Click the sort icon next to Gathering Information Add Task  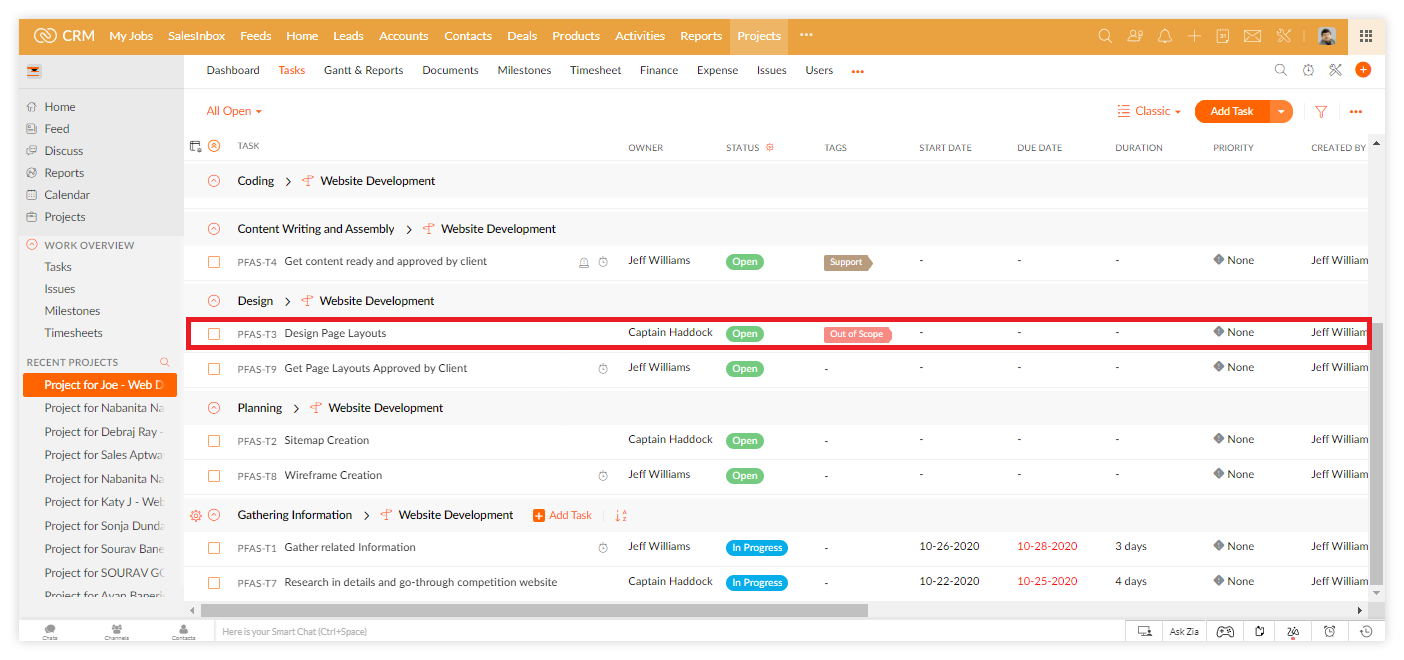pos(621,516)
